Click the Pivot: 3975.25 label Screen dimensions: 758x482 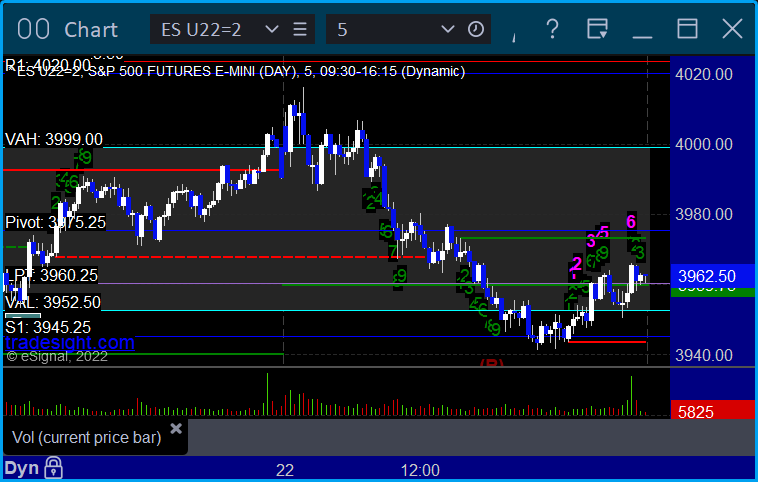click(55, 222)
